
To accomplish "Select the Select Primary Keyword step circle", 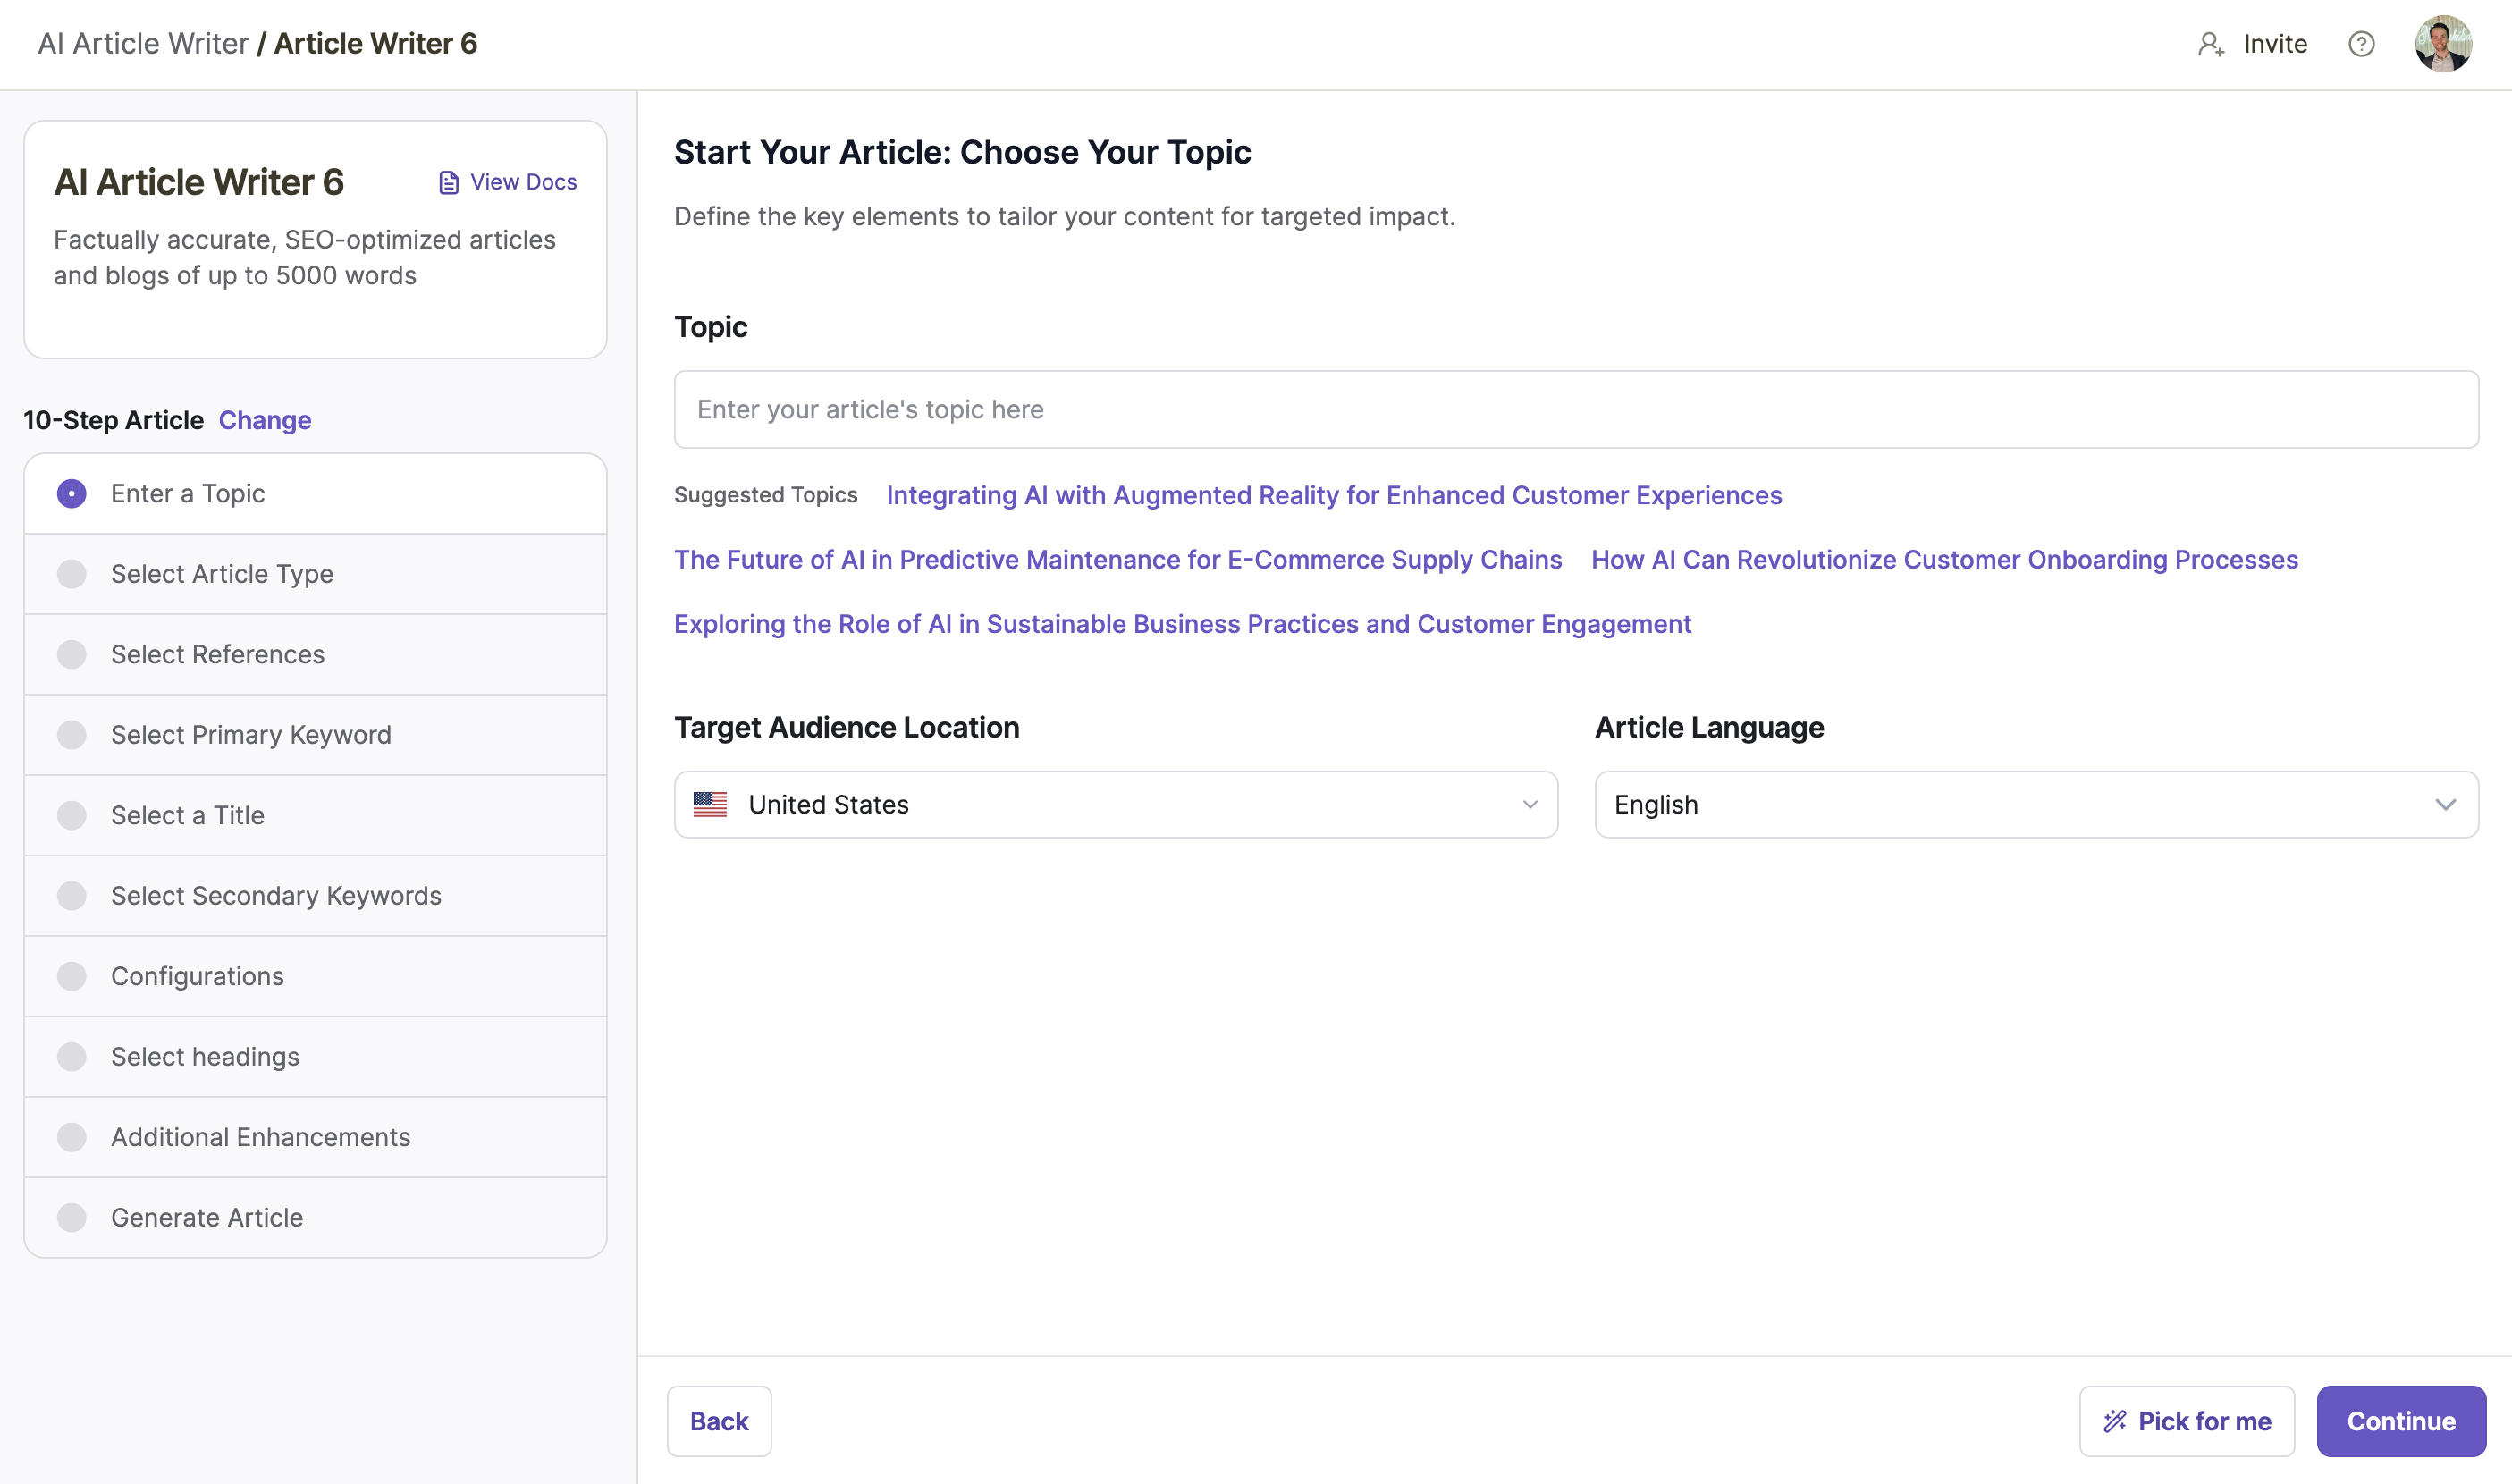I will point(71,735).
